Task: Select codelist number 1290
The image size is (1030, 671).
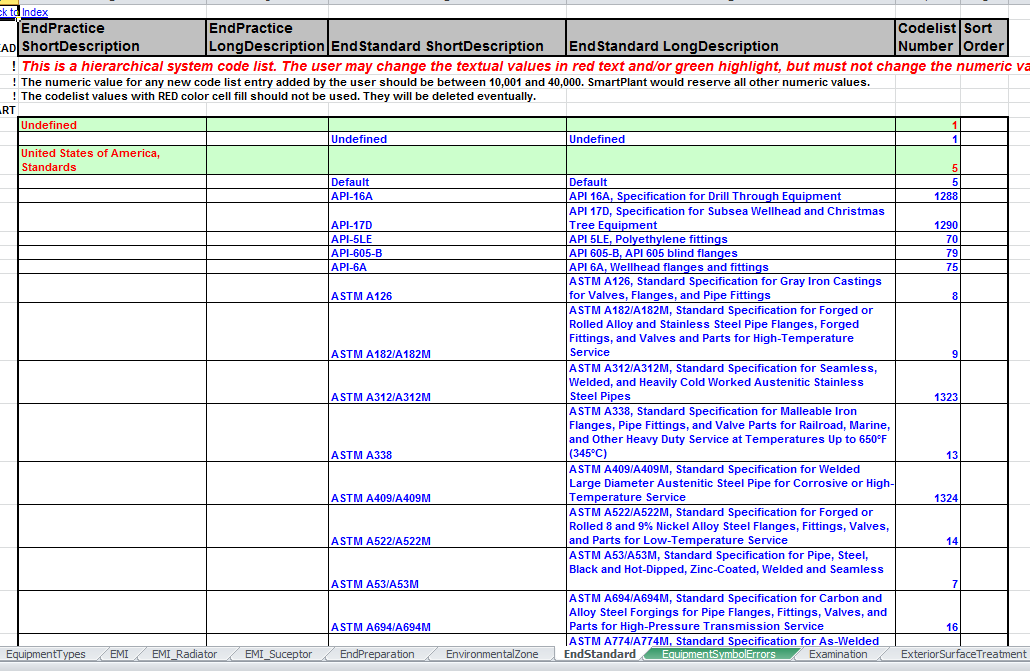Action: click(928, 218)
